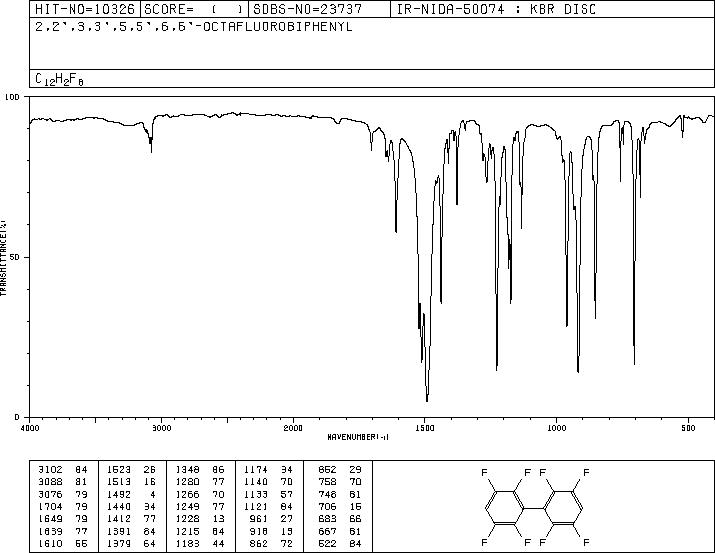
Task: Select peak table entry 1391
Action: pos(131,531)
